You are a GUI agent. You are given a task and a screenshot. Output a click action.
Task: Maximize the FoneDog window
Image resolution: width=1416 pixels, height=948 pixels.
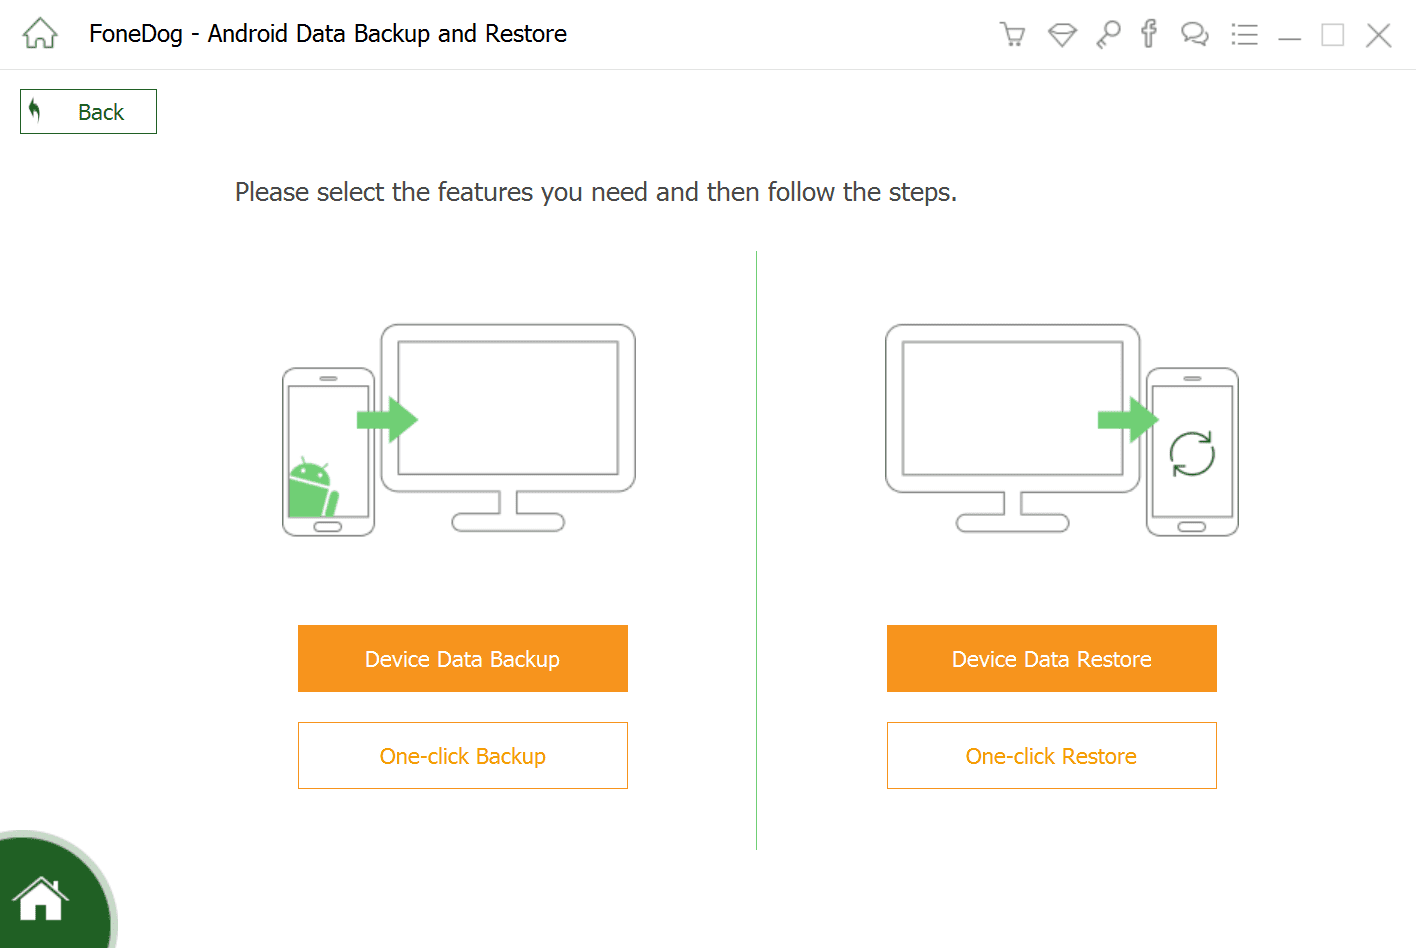1333,35
